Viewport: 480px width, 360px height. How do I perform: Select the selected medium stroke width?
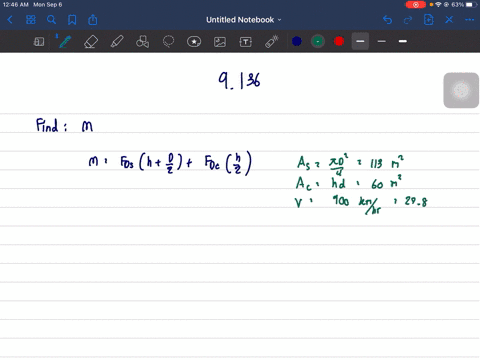click(x=360, y=41)
